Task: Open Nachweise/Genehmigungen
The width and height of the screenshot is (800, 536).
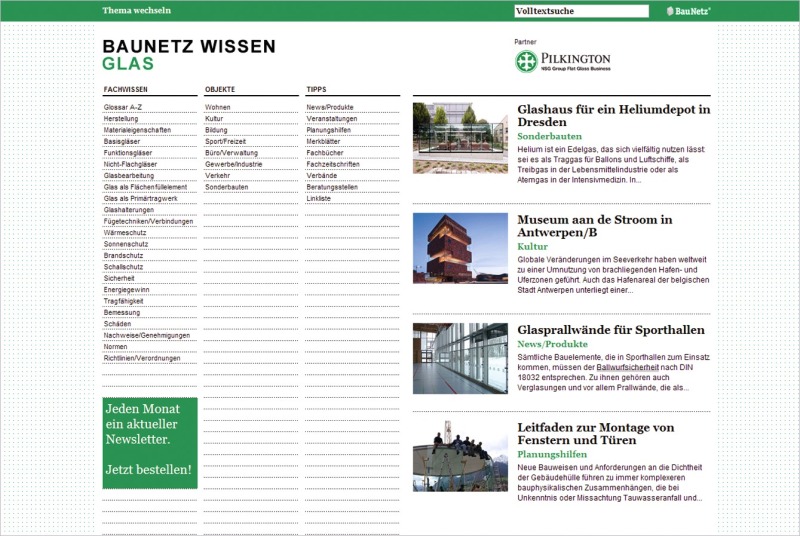Action: coord(146,336)
